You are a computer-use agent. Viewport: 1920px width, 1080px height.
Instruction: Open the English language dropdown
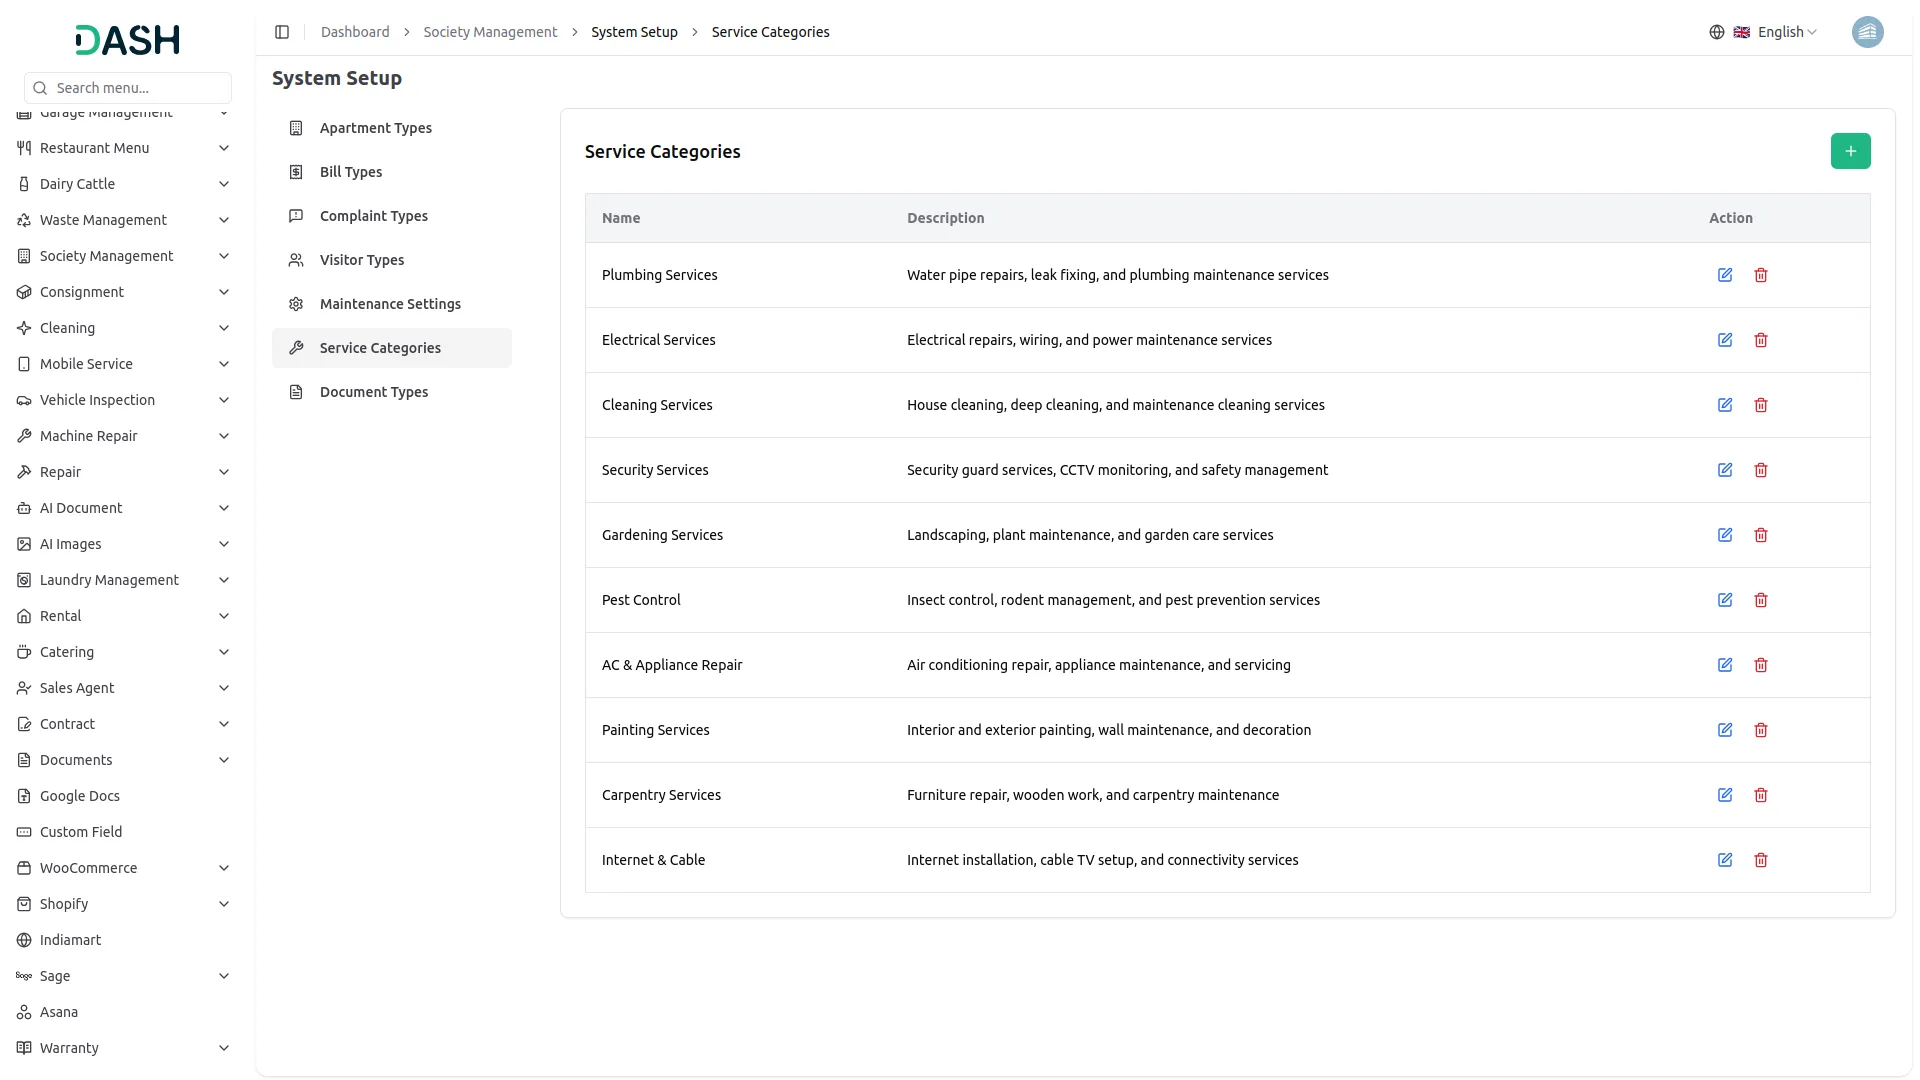tap(1786, 32)
